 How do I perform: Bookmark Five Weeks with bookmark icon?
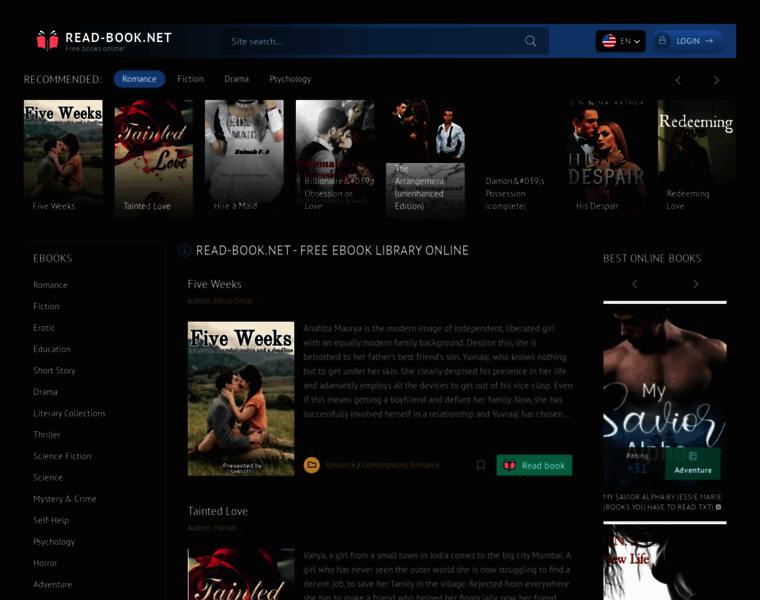(x=481, y=465)
